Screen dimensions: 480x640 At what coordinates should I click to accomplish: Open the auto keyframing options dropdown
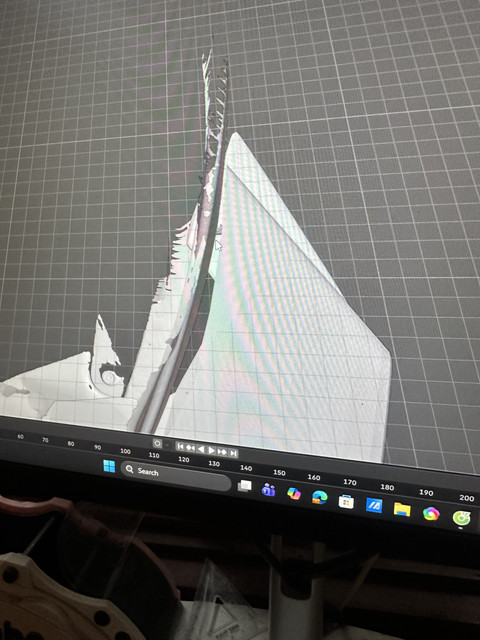tap(167, 444)
